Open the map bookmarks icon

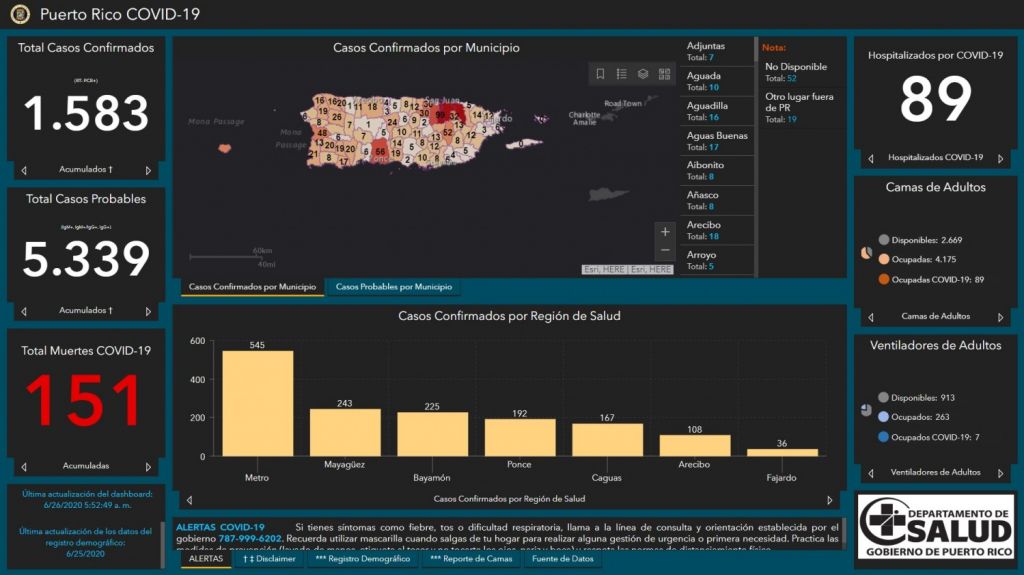600,74
